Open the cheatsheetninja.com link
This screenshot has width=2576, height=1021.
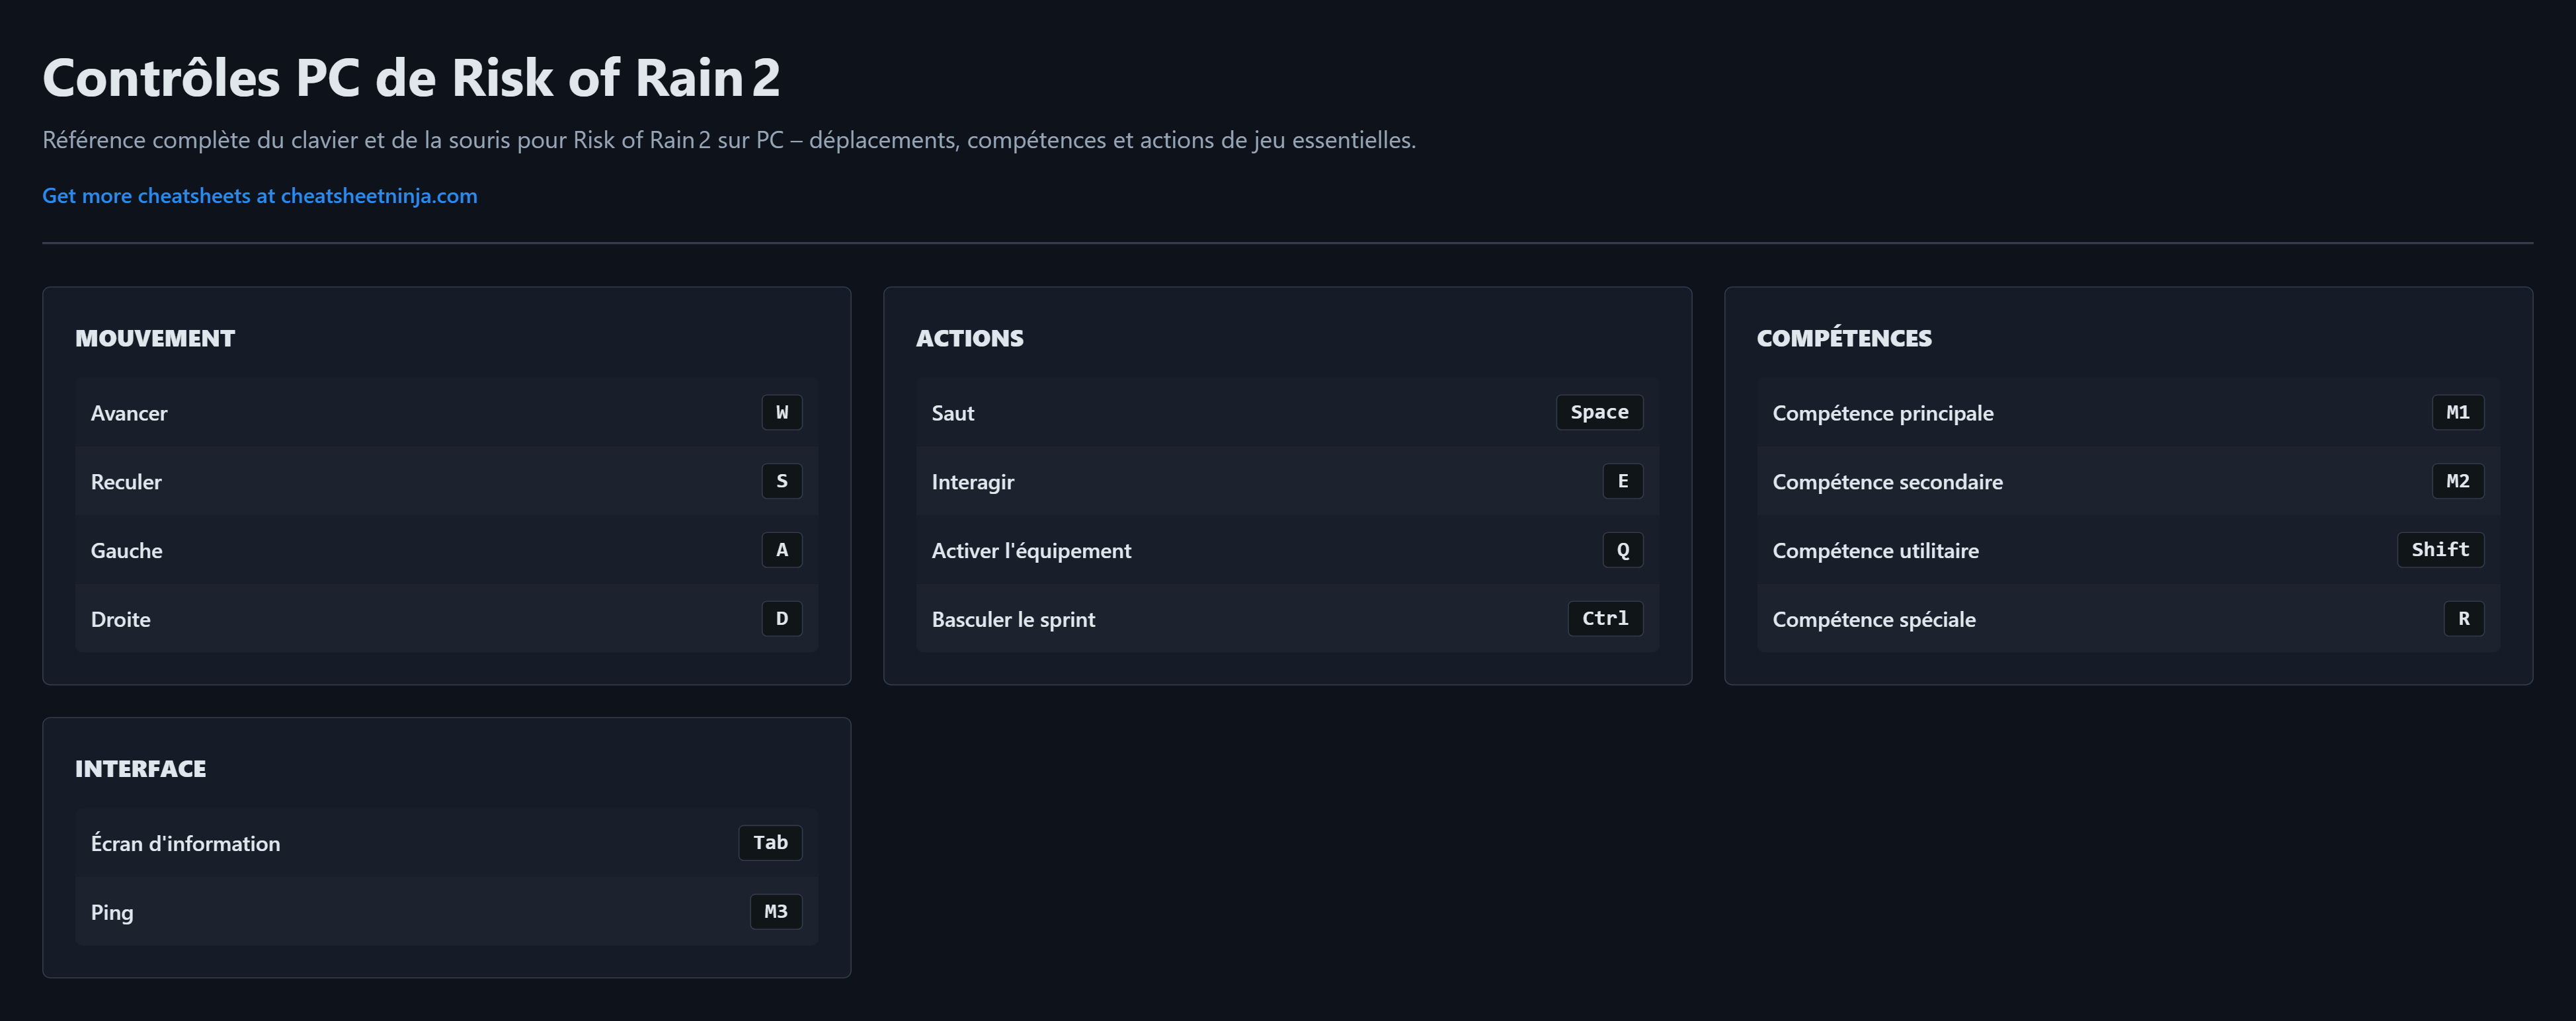[x=259, y=196]
